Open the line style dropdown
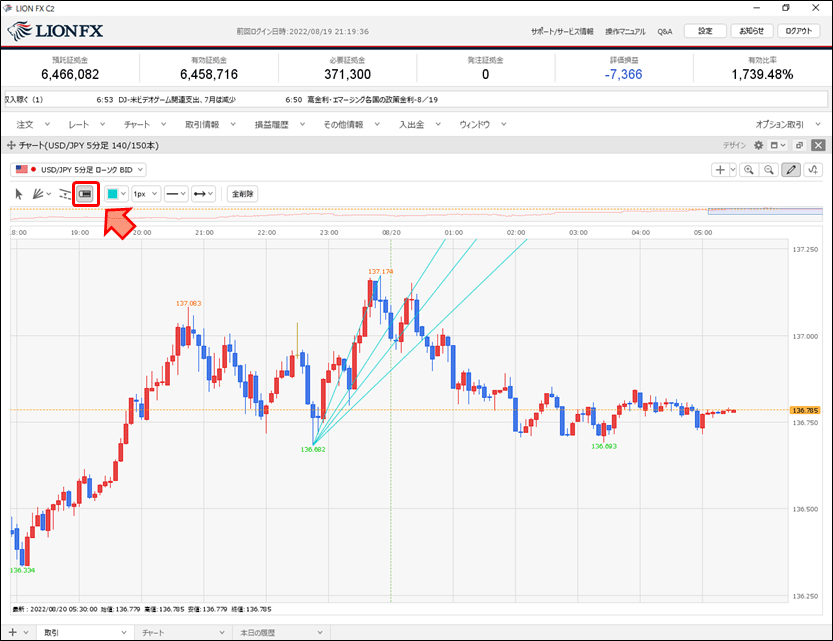The image size is (833, 641). pos(176,194)
